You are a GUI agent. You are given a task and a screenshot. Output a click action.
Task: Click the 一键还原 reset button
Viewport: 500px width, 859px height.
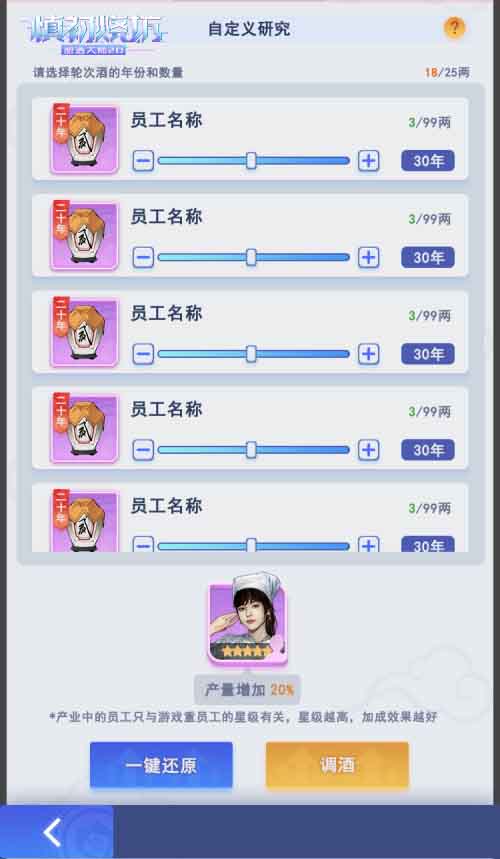(161, 765)
